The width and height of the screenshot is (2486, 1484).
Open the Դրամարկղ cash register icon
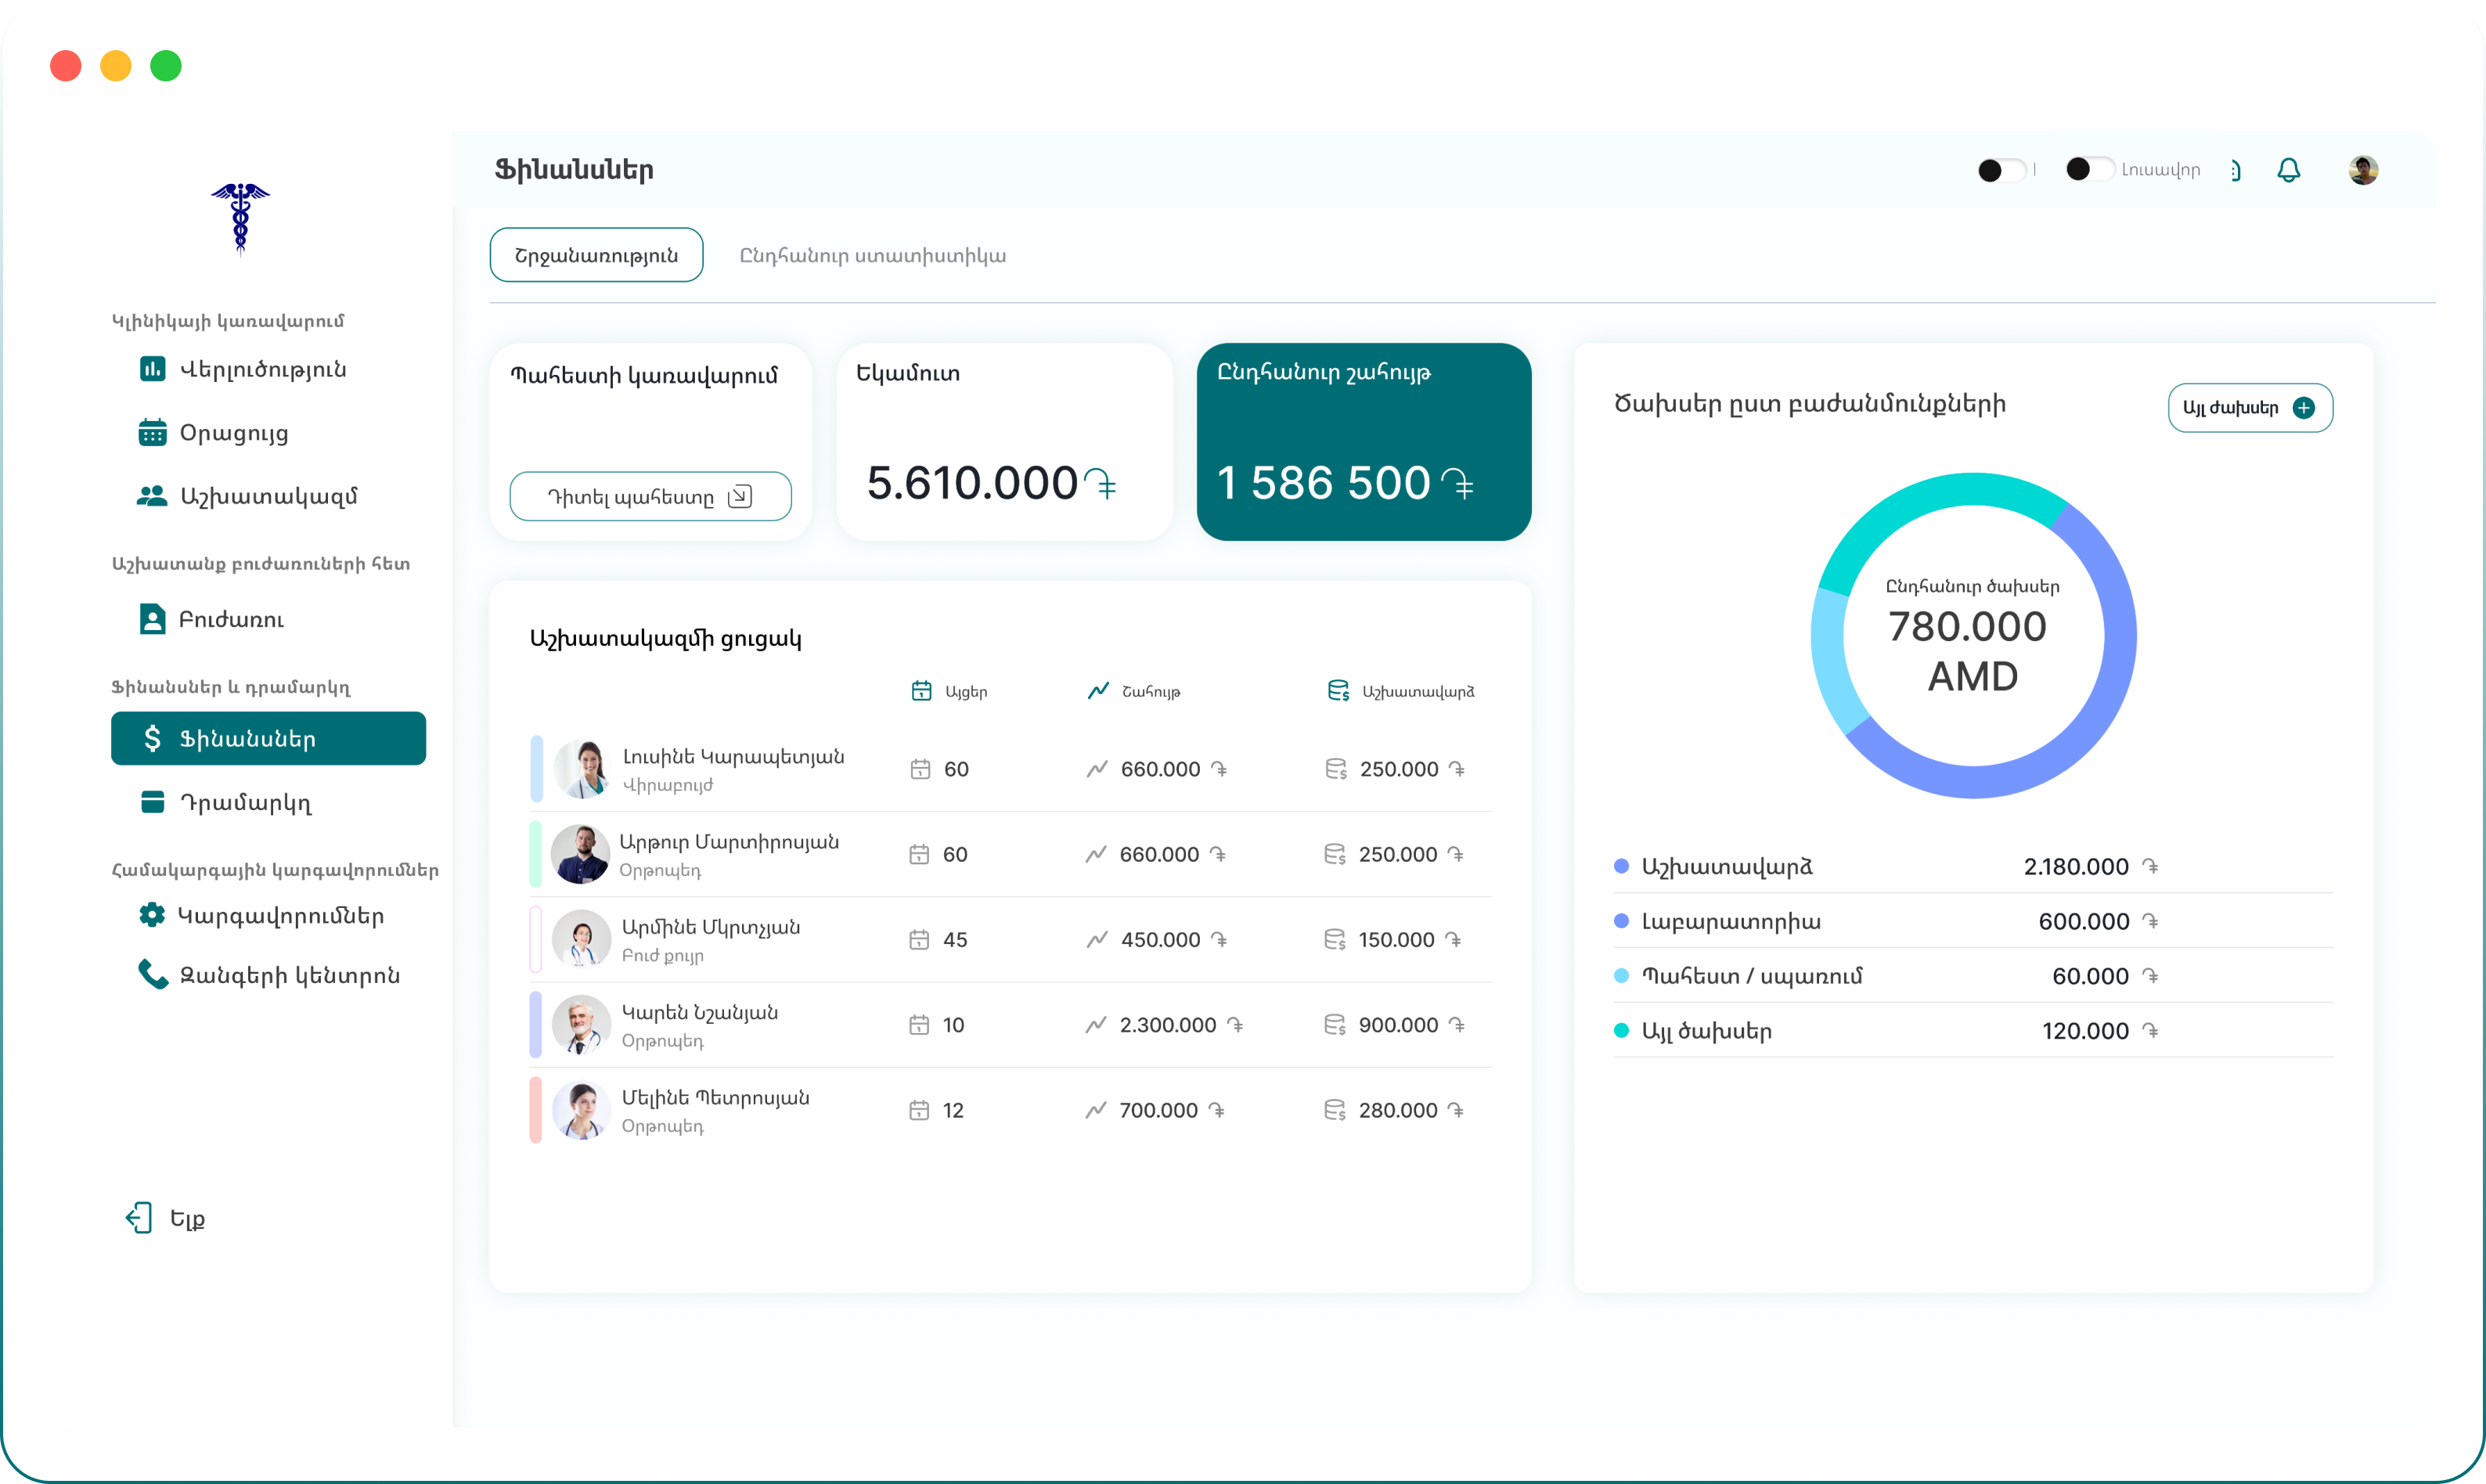152,802
